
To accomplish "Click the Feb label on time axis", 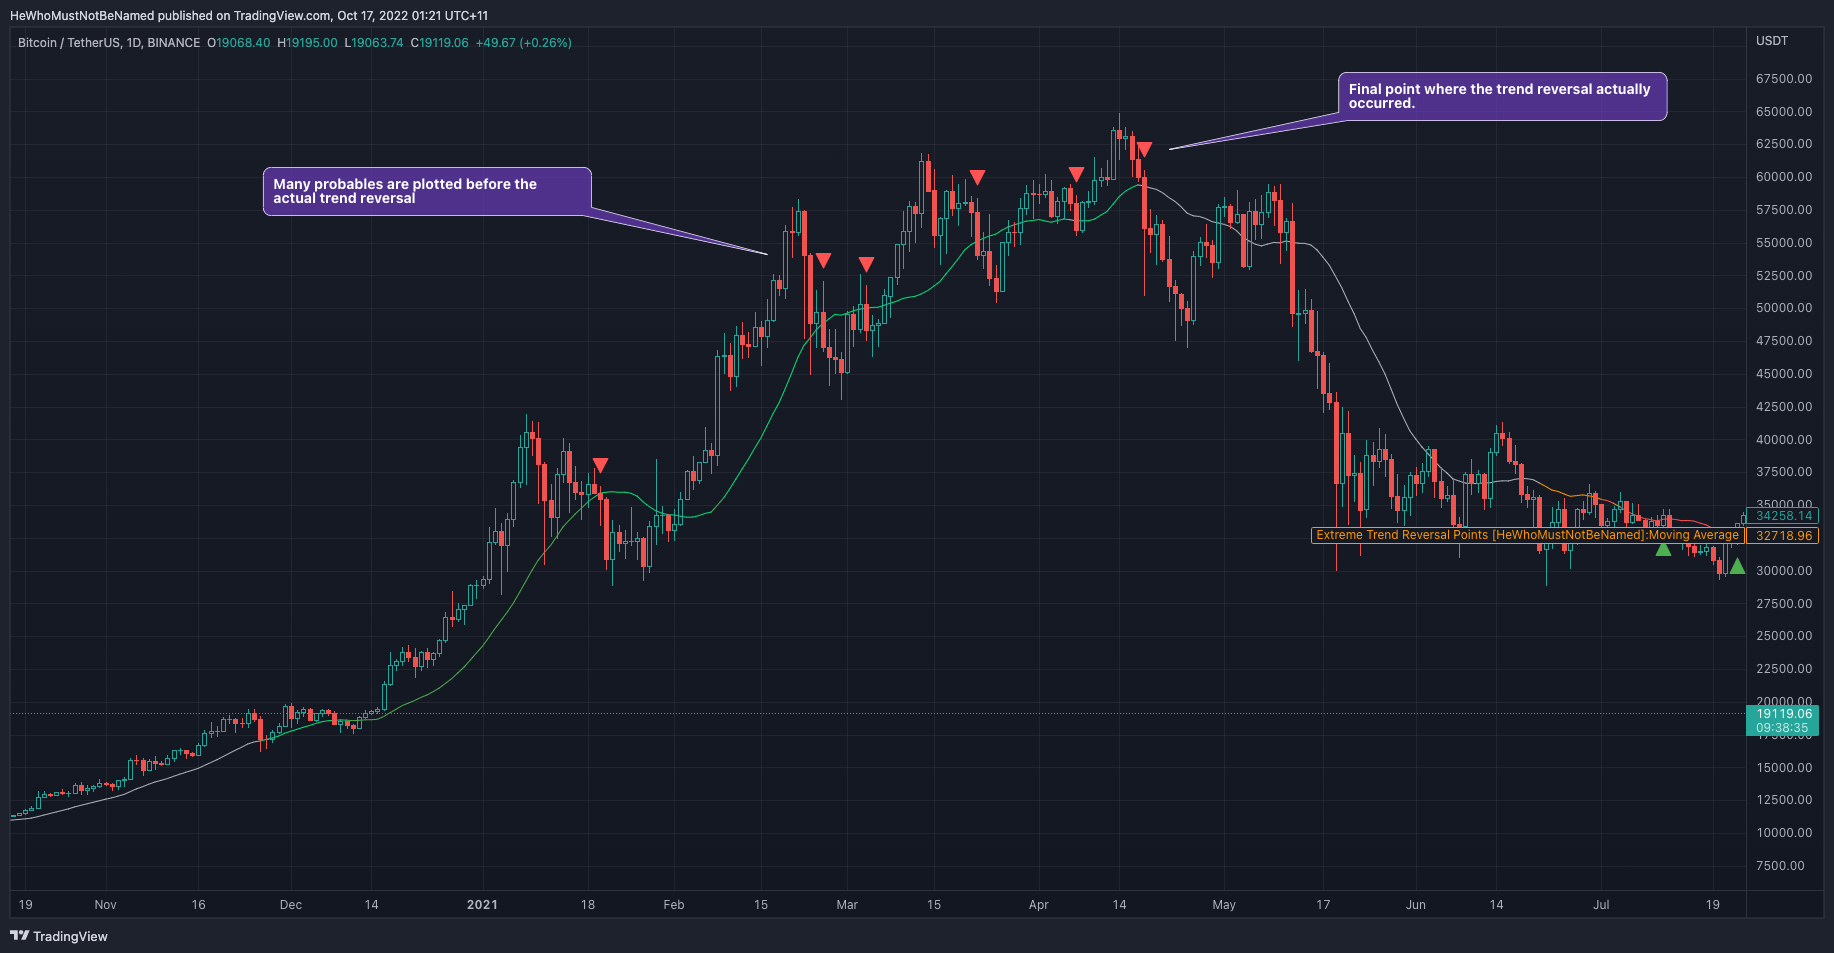I will coord(674,905).
